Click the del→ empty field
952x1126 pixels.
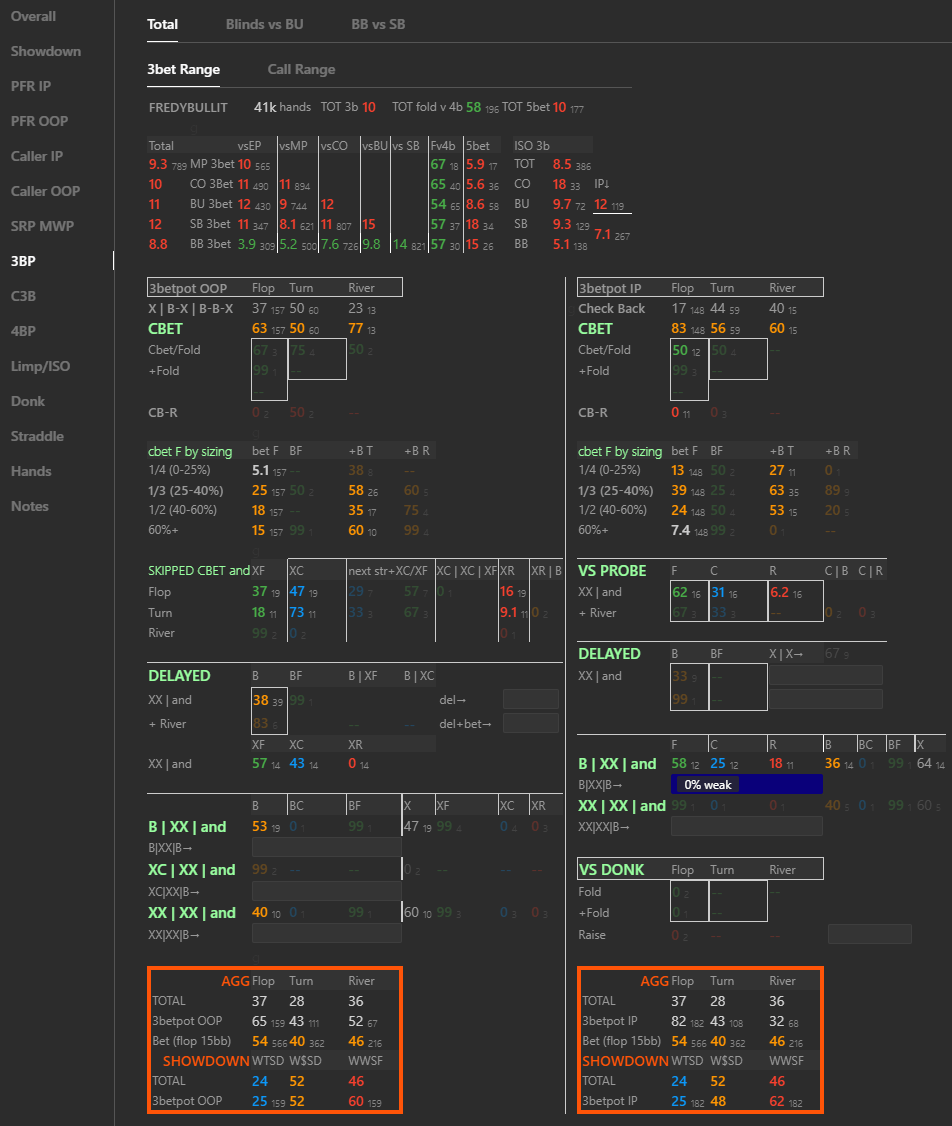(x=531, y=699)
